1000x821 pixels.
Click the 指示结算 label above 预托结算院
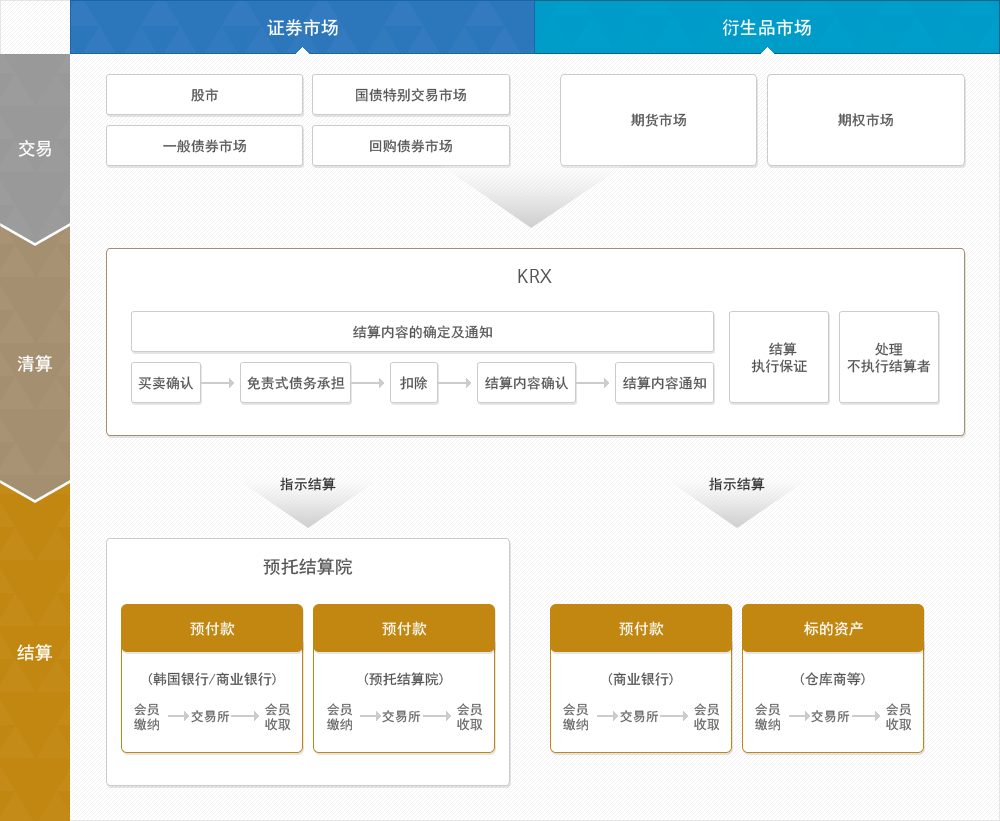(x=307, y=484)
